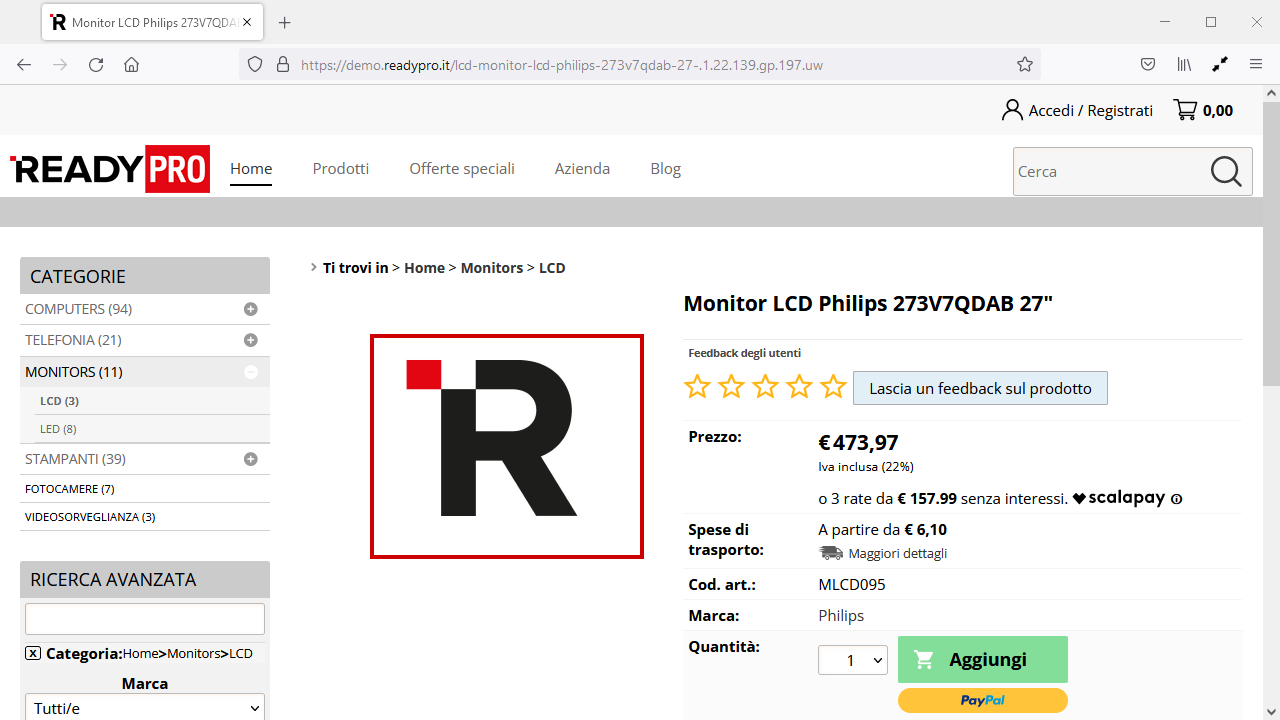Add product to cart with Aggiungi
Viewport: 1280px width, 720px height.
983,659
